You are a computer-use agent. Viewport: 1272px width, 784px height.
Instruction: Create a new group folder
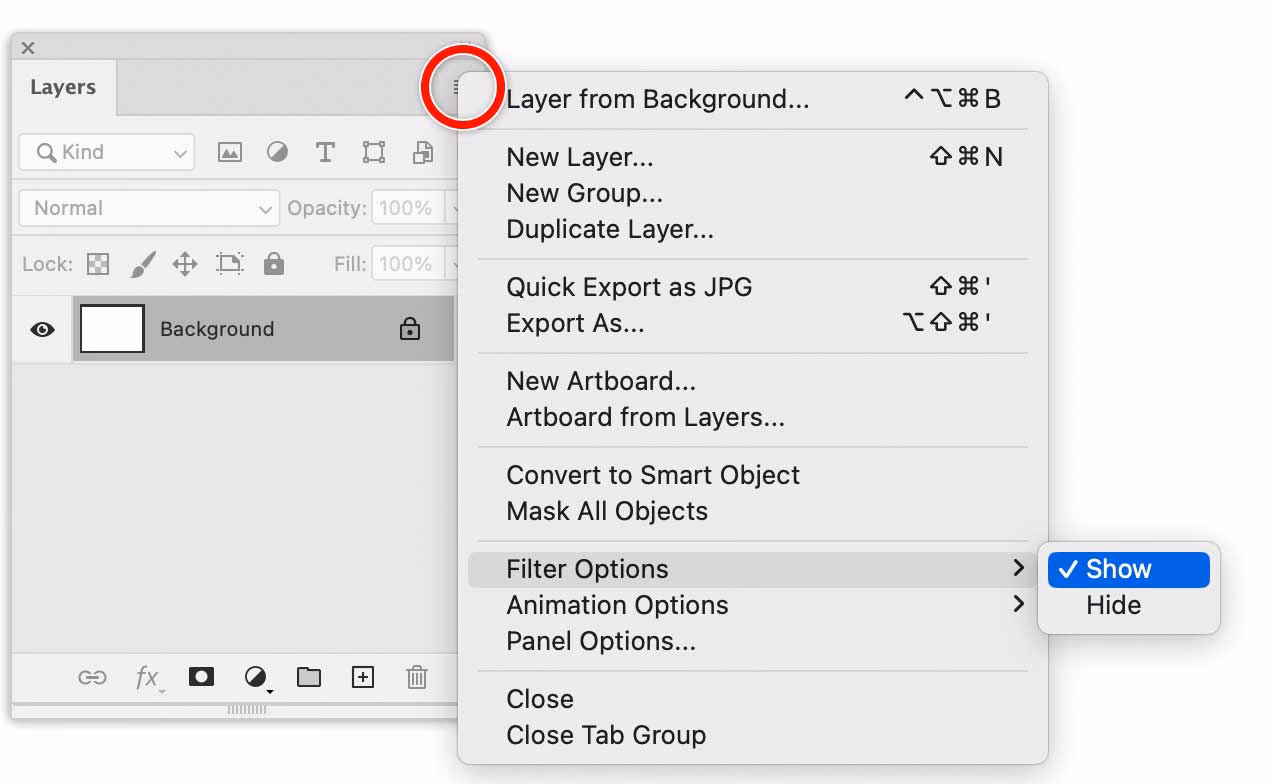click(309, 677)
